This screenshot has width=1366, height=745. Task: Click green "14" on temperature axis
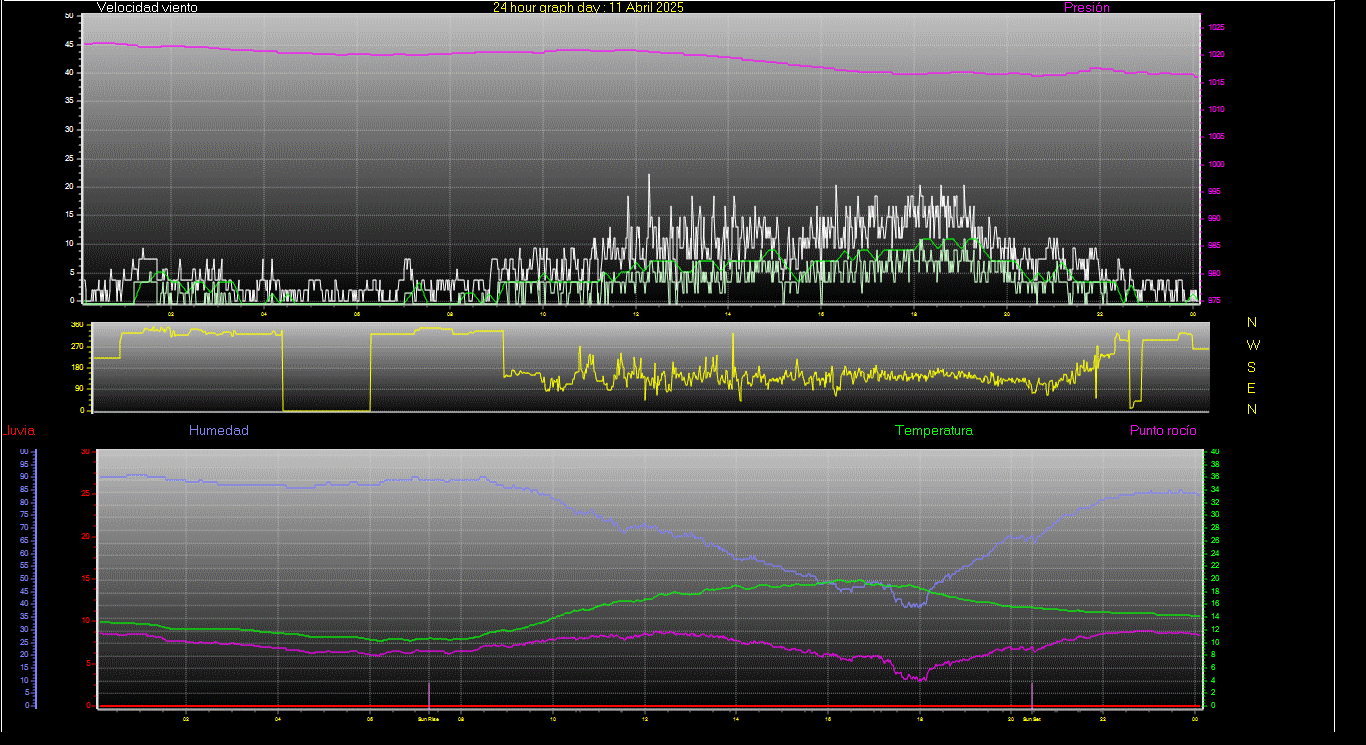(1215, 616)
